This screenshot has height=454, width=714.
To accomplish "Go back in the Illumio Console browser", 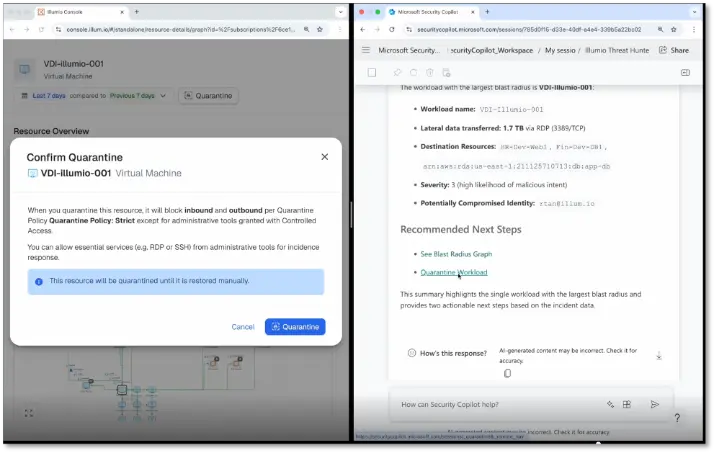I will point(12,30).
